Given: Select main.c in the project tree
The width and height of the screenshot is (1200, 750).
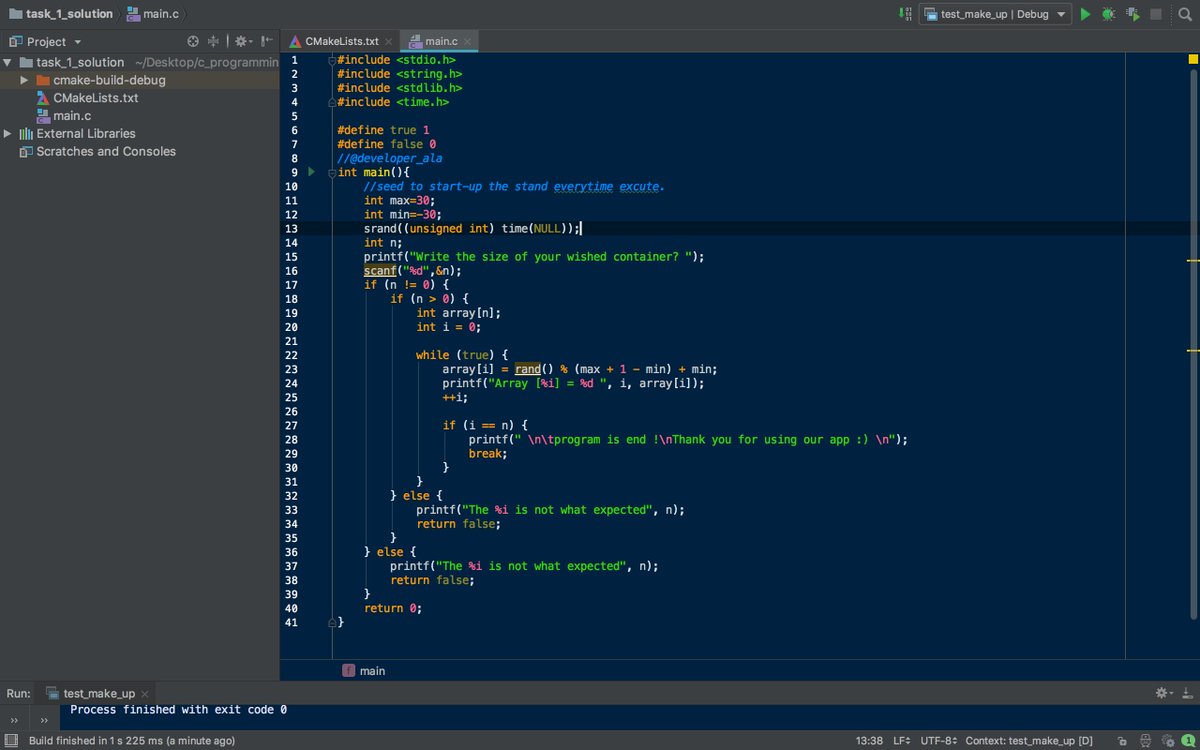Looking at the screenshot, I should (72, 116).
